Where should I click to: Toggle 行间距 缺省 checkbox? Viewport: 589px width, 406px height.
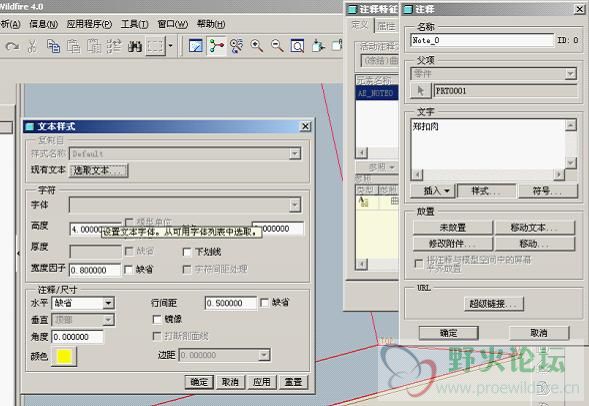coord(264,302)
